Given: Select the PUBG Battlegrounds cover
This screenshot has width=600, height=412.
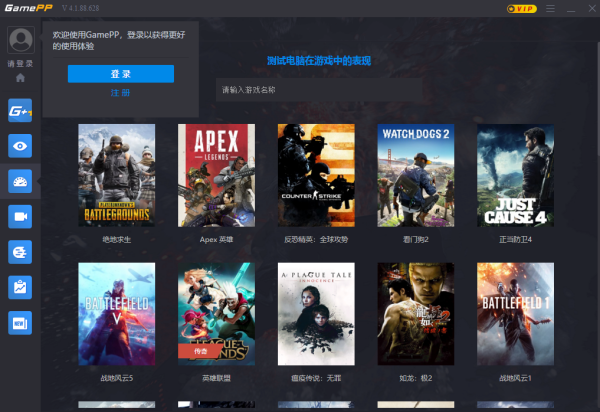Looking at the screenshot, I should 117,175.
